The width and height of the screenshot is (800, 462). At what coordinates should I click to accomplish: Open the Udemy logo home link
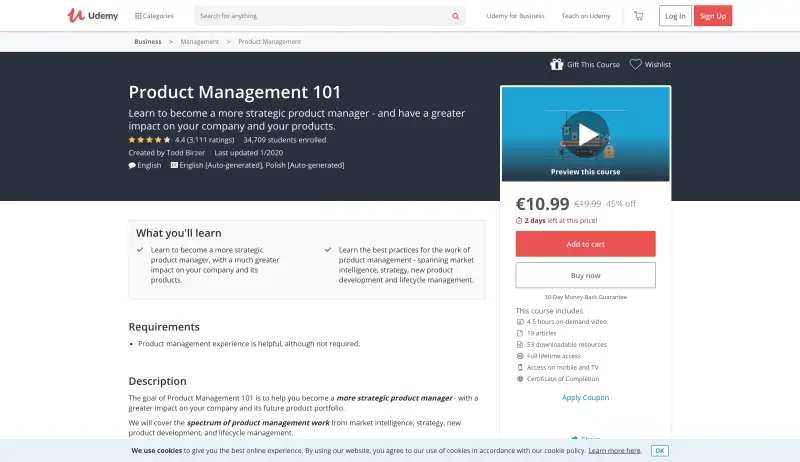92,15
